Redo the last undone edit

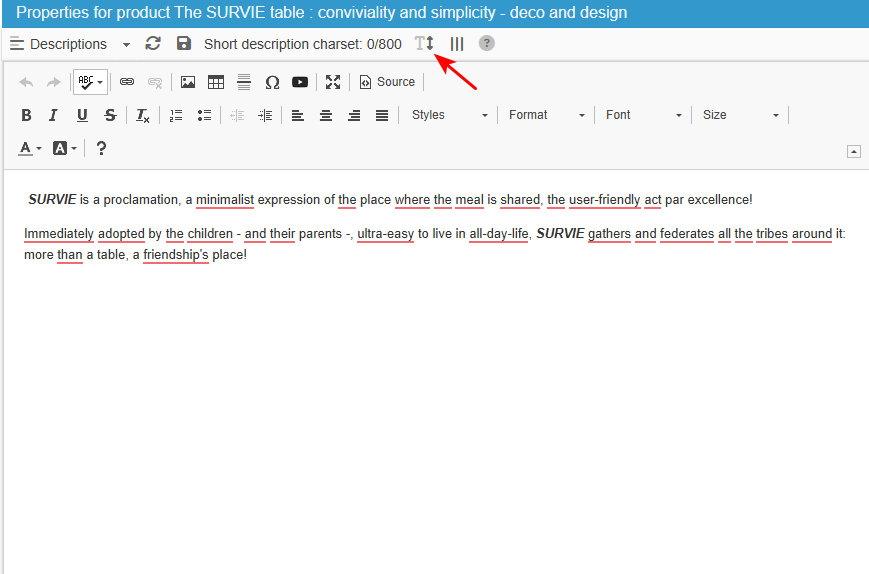coord(53,83)
